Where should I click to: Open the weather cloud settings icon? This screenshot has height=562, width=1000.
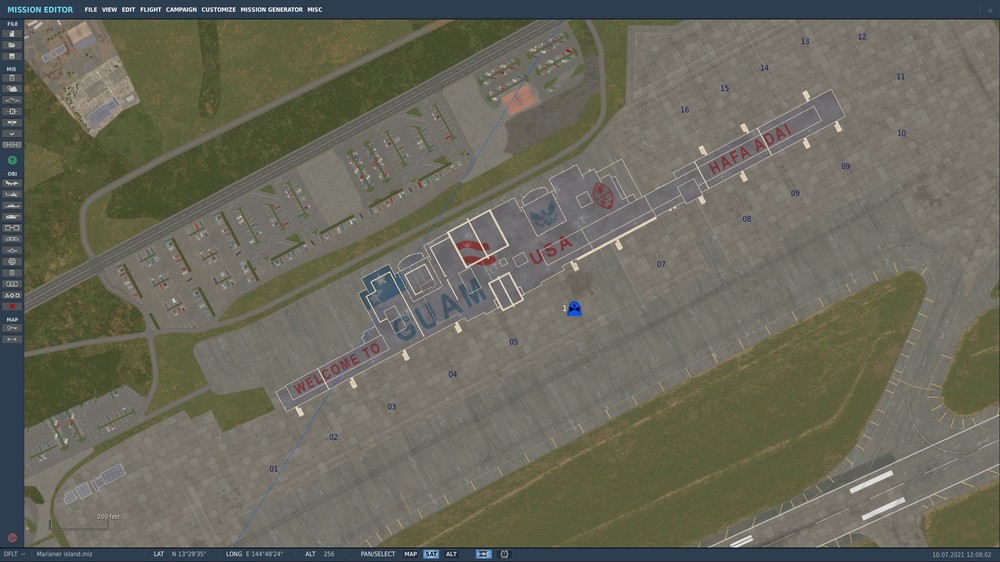(11, 89)
